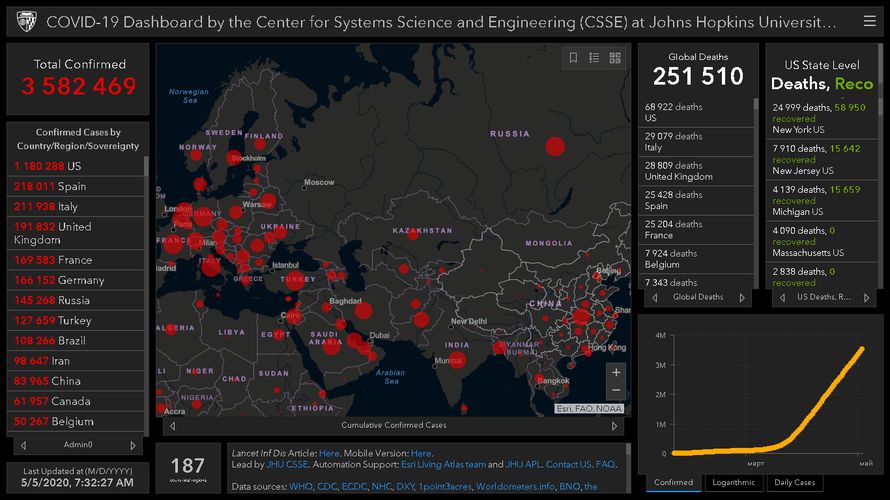Zoom out of the map with minus button

click(616, 391)
